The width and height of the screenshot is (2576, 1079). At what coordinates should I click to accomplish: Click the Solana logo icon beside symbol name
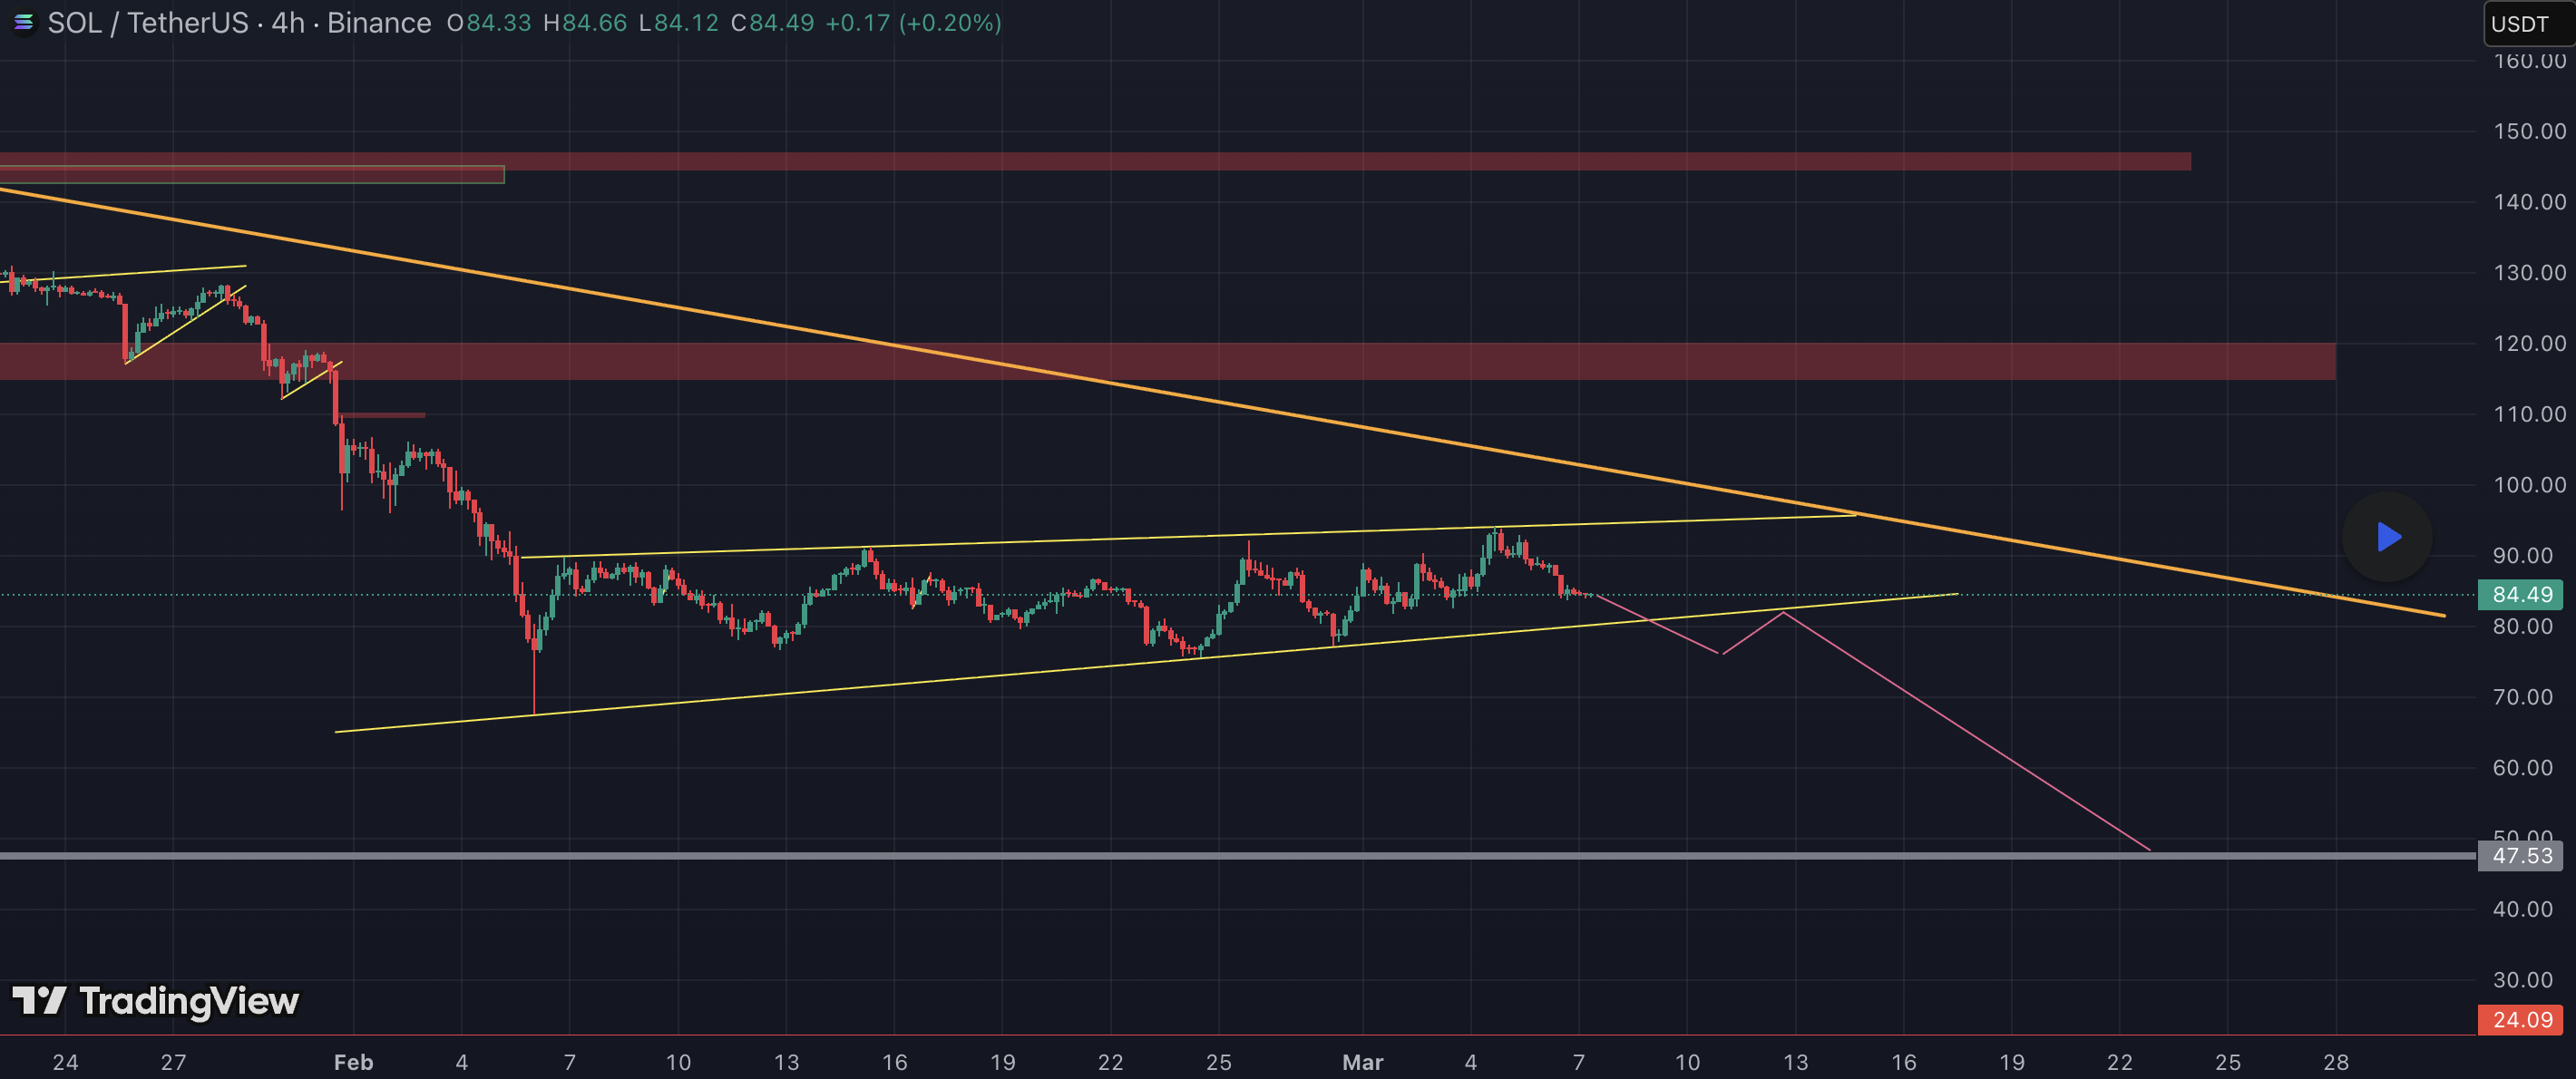(x=22, y=22)
